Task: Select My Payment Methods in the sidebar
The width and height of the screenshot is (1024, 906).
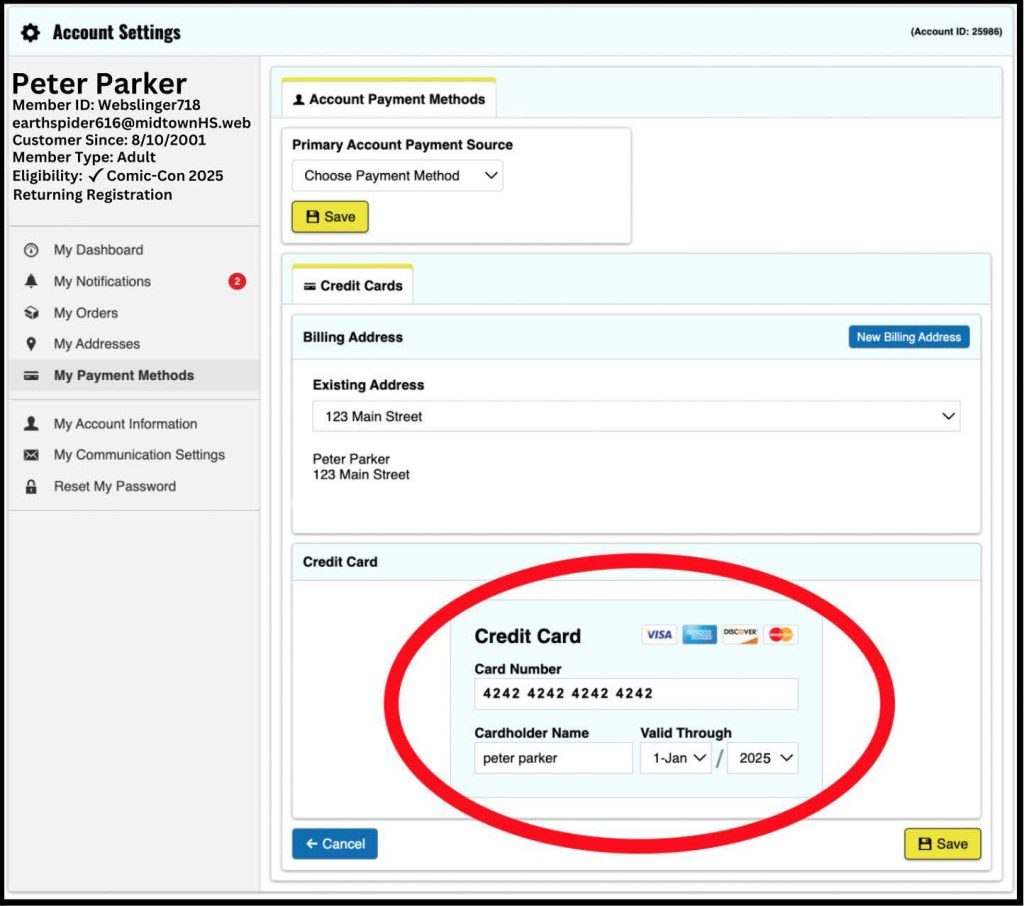Action: coord(123,376)
